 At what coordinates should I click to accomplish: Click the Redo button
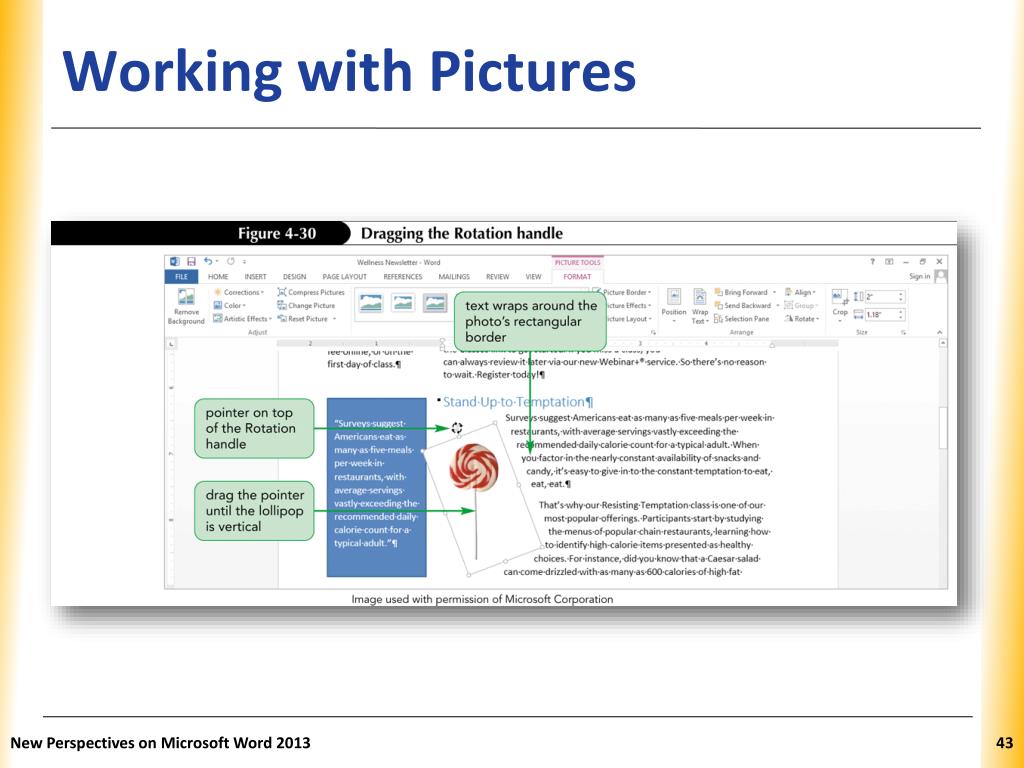231,261
